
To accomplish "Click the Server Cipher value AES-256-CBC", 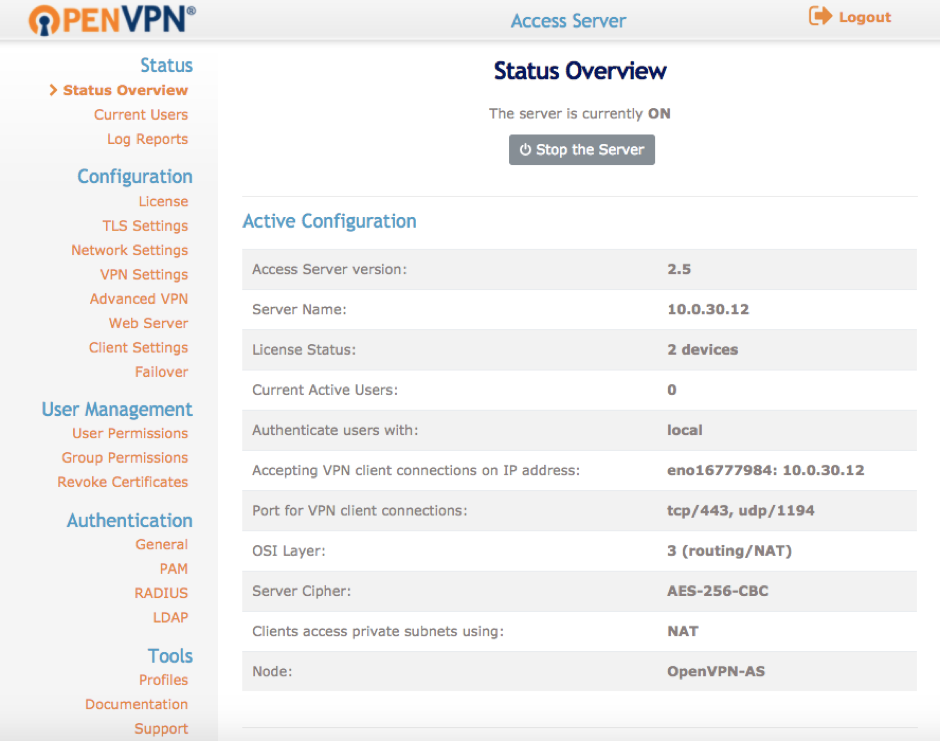I will tap(718, 591).
